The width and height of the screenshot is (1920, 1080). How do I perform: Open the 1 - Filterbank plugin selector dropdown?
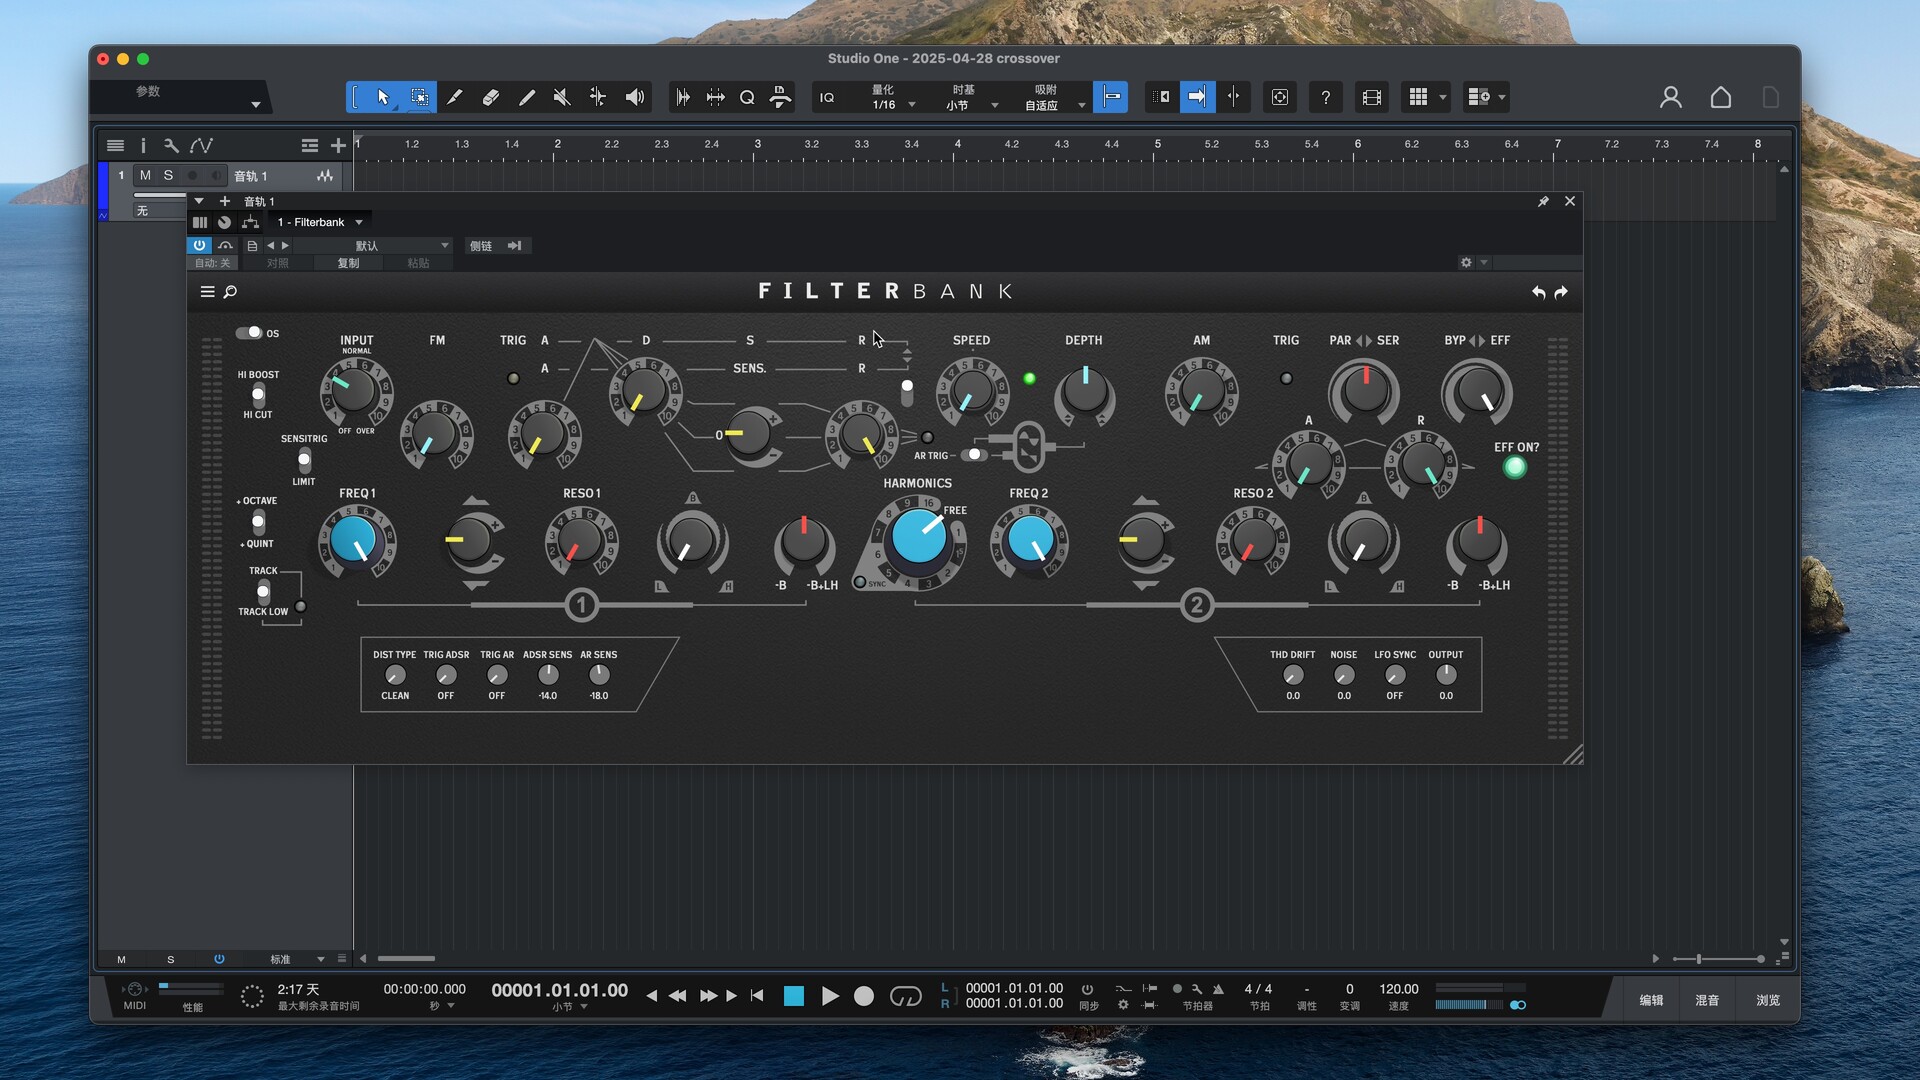[x=319, y=222]
